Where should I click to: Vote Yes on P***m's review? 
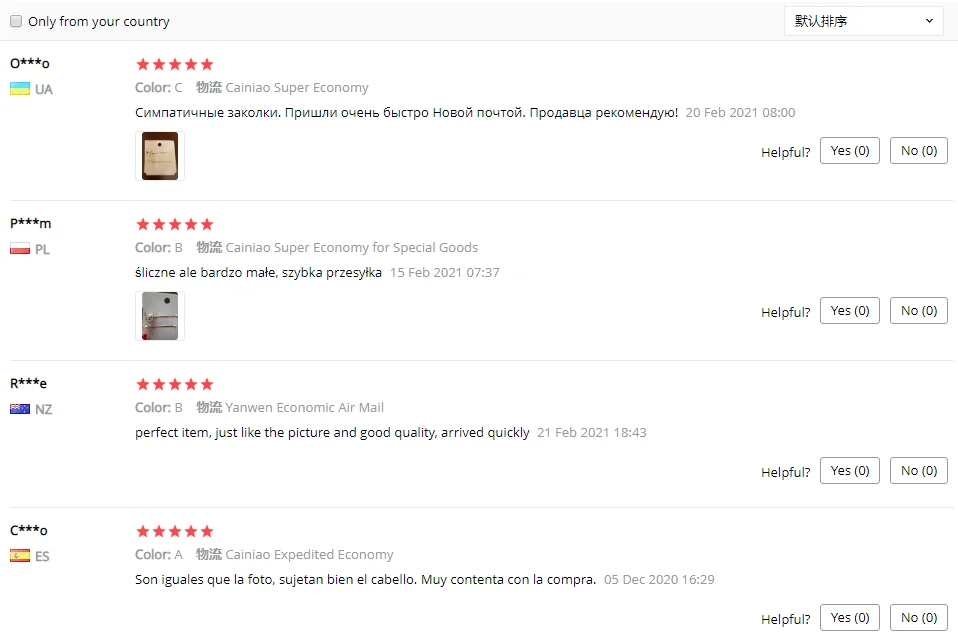pos(850,311)
